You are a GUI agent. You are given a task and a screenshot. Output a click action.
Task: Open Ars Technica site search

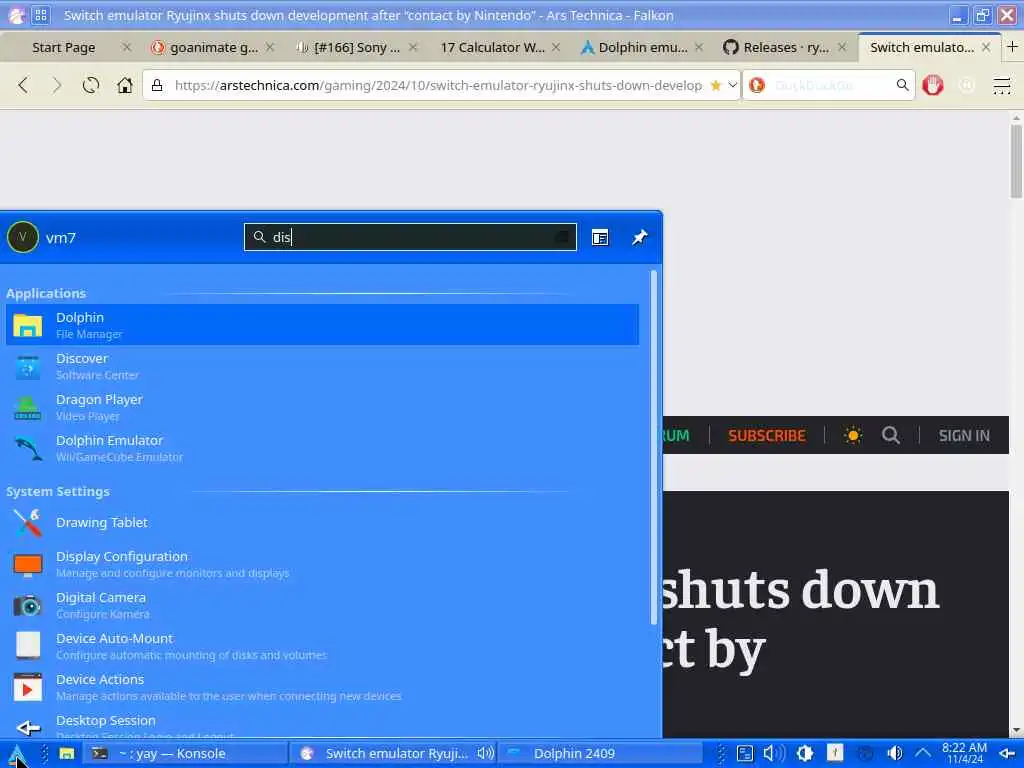pyautogui.click(x=891, y=435)
